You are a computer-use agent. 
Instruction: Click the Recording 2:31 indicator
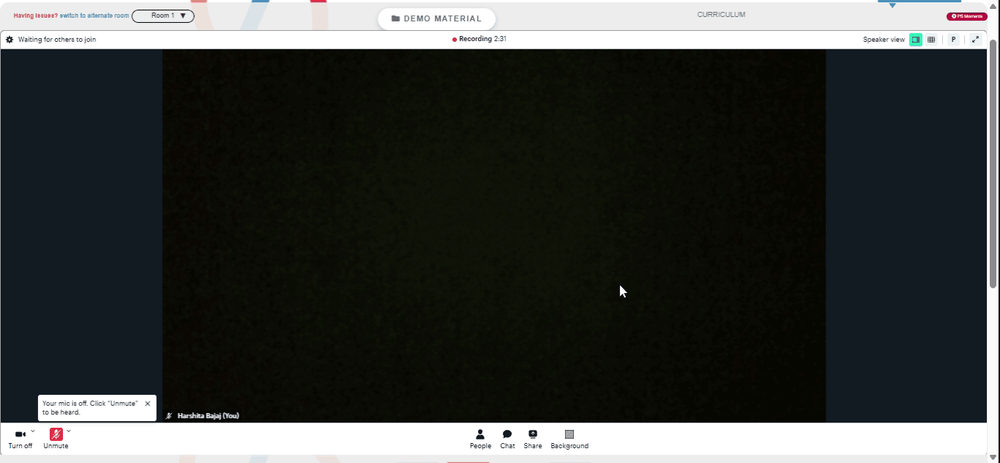[x=480, y=39]
